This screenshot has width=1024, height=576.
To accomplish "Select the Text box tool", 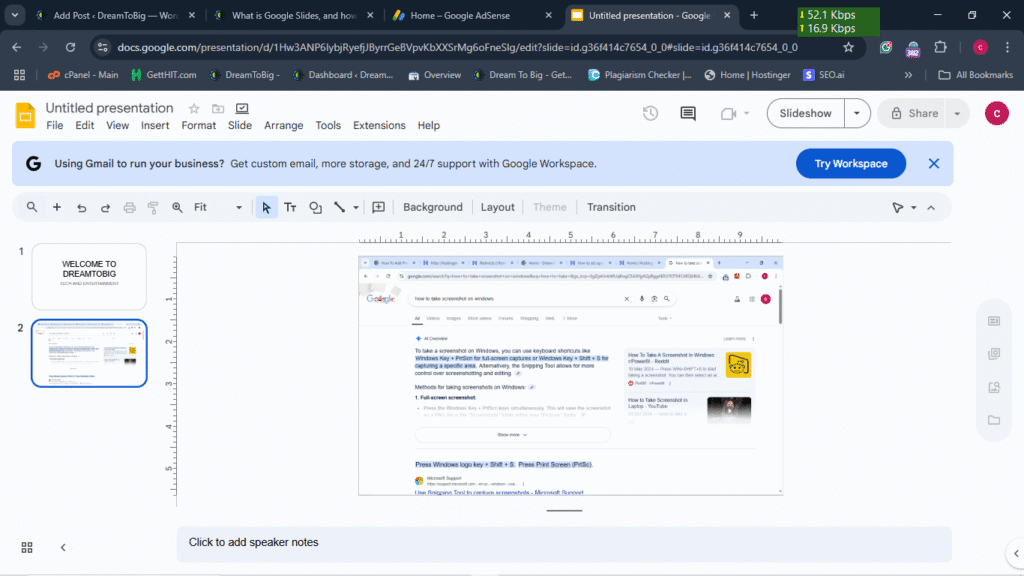I will pos(290,207).
